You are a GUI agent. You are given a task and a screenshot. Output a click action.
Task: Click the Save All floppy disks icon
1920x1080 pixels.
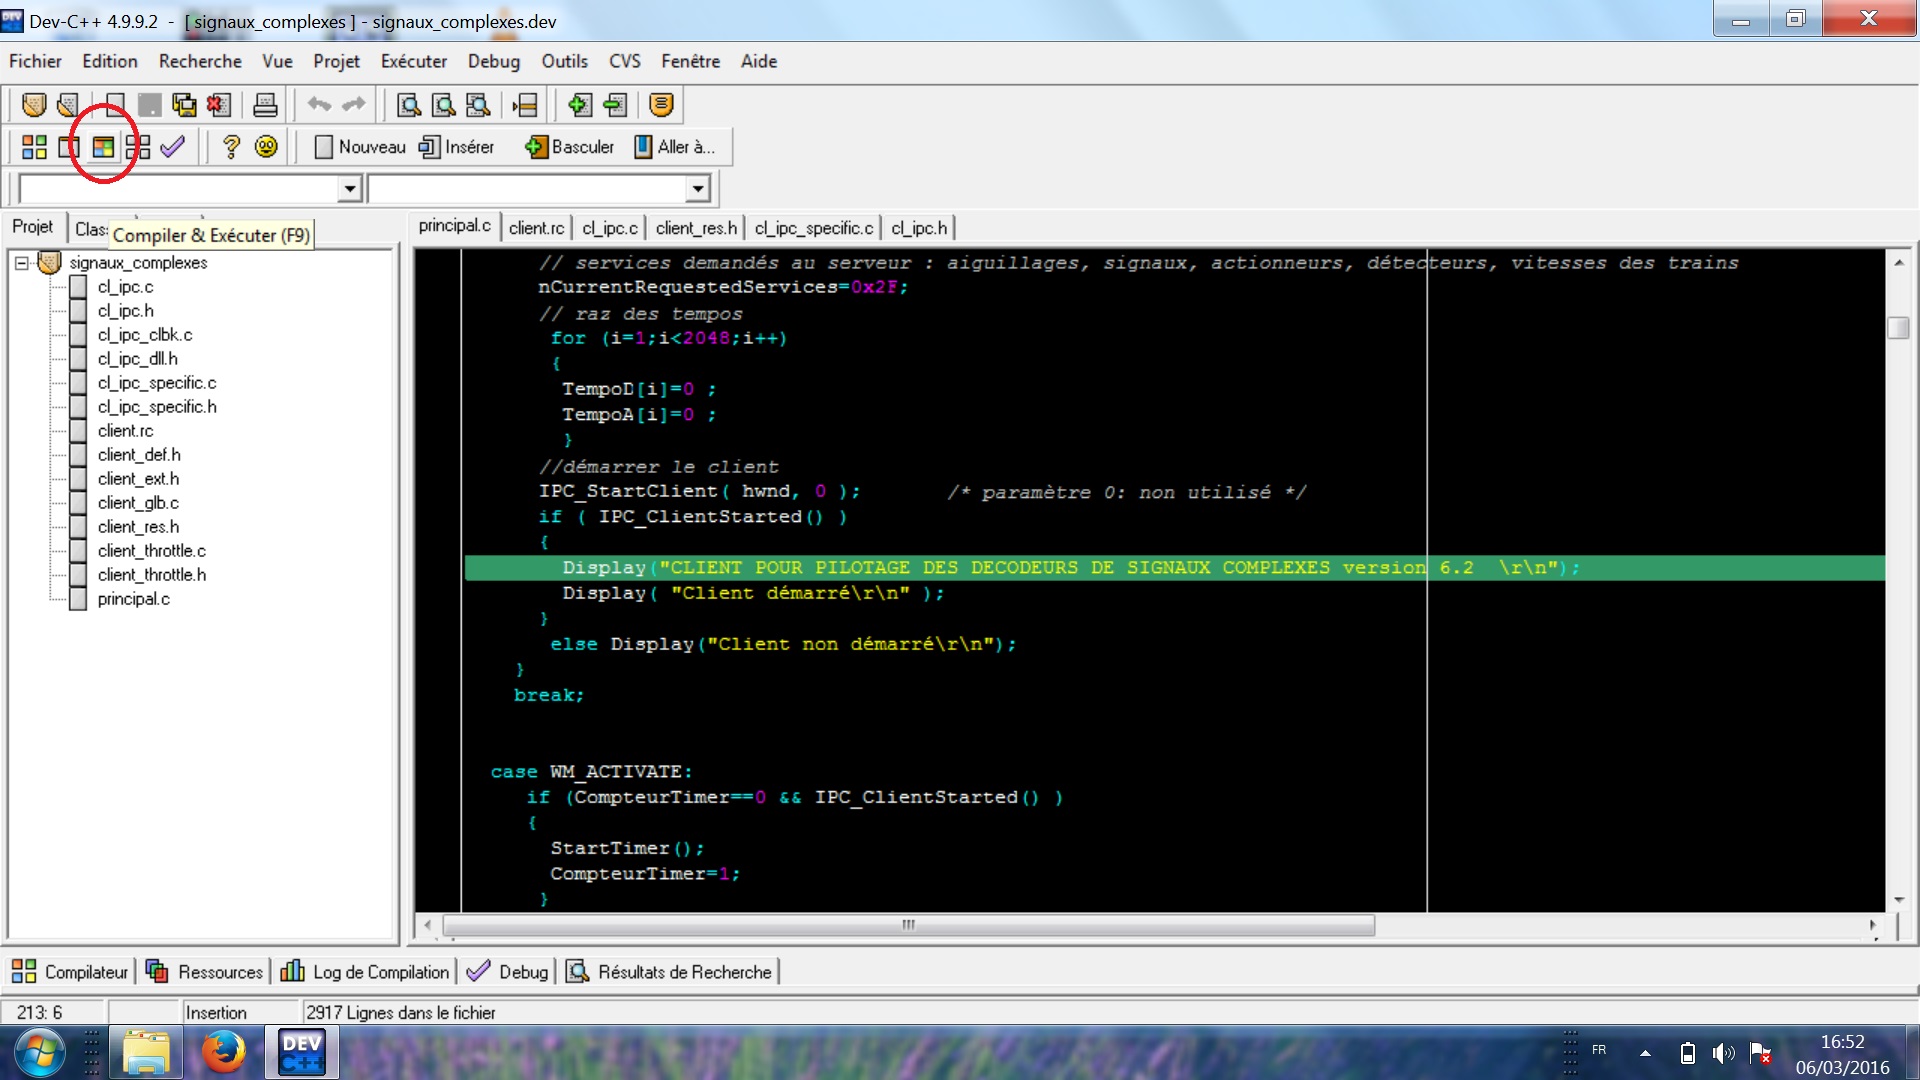tap(184, 104)
